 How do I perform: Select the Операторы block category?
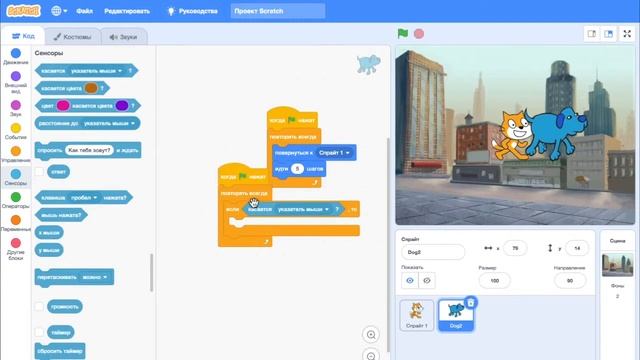(x=16, y=200)
